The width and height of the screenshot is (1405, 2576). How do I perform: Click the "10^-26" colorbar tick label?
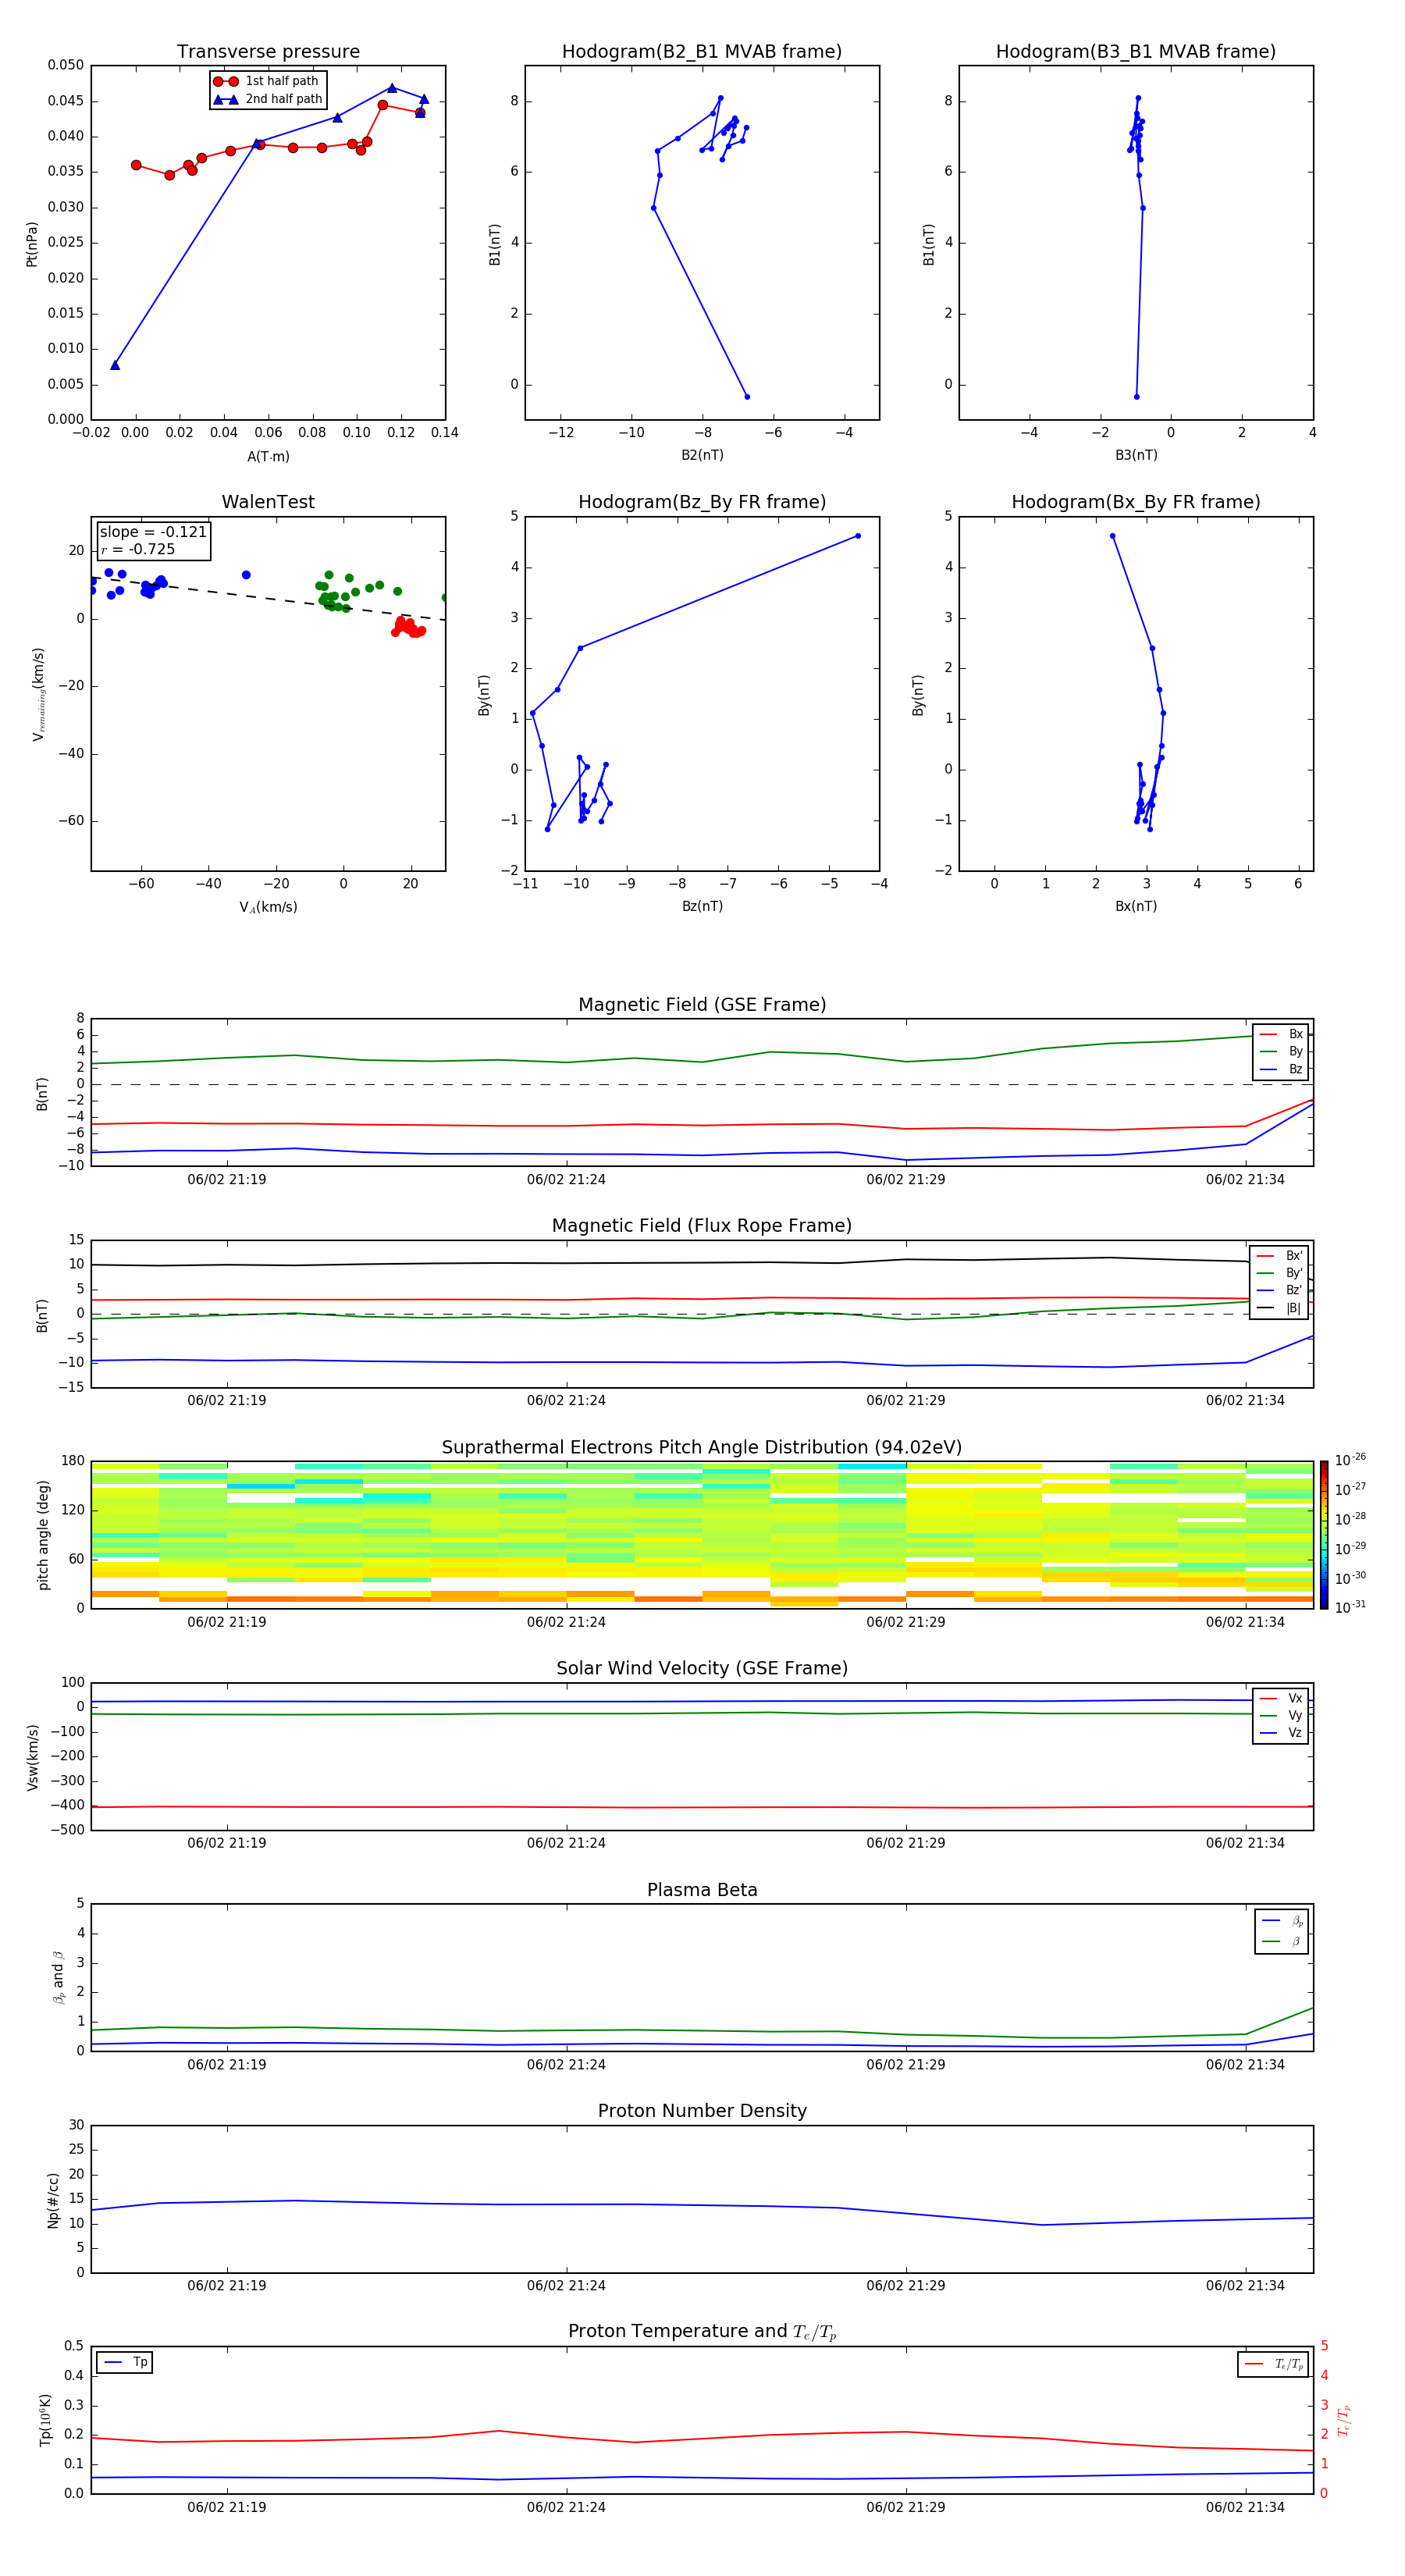tap(1350, 1460)
